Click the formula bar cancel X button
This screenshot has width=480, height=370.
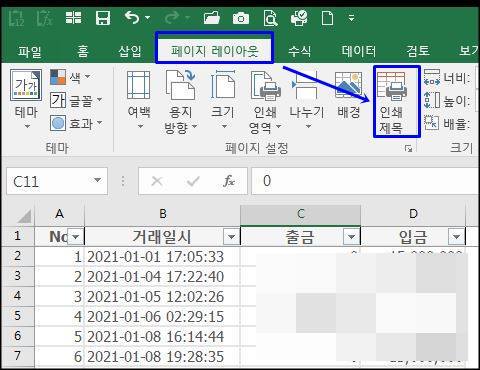(157, 181)
